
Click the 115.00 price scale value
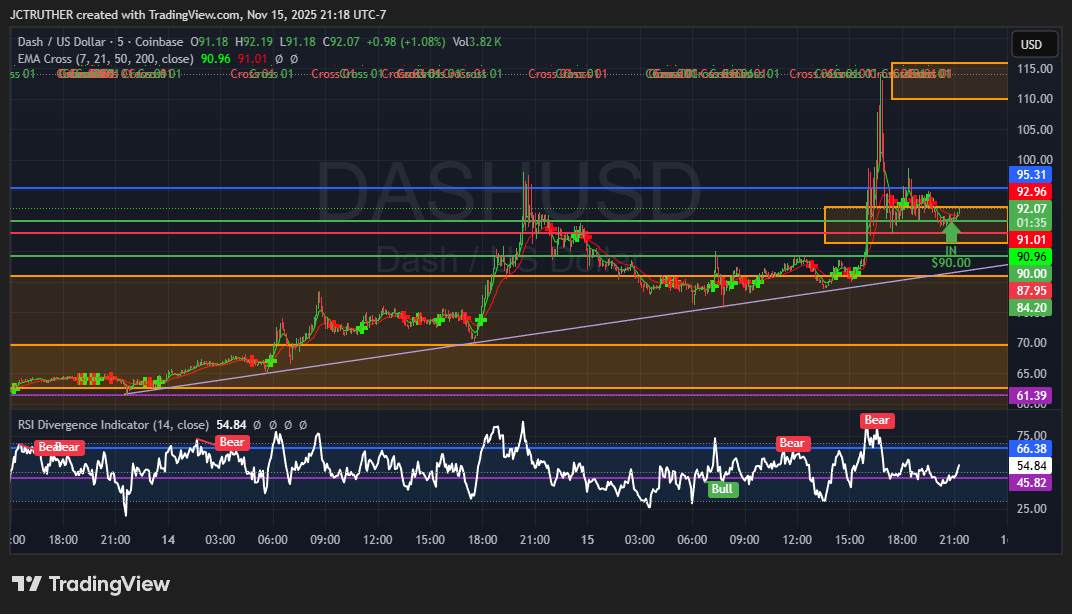tap(1034, 69)
